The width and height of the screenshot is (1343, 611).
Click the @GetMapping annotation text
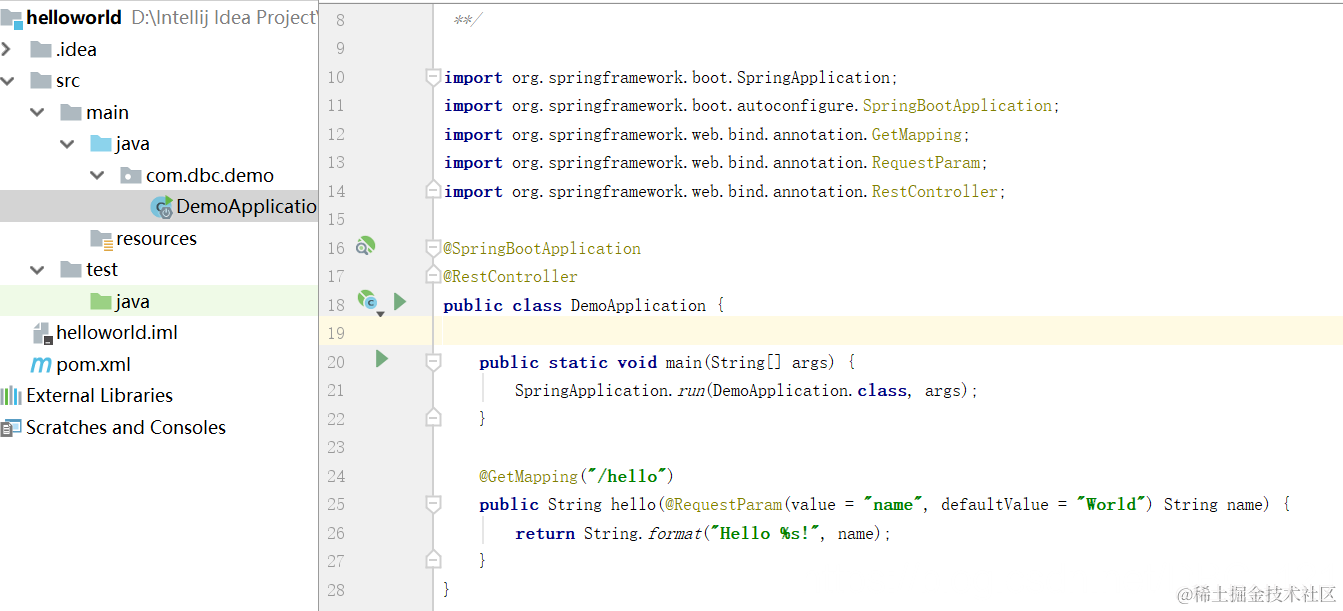click(x=528, y=476)
